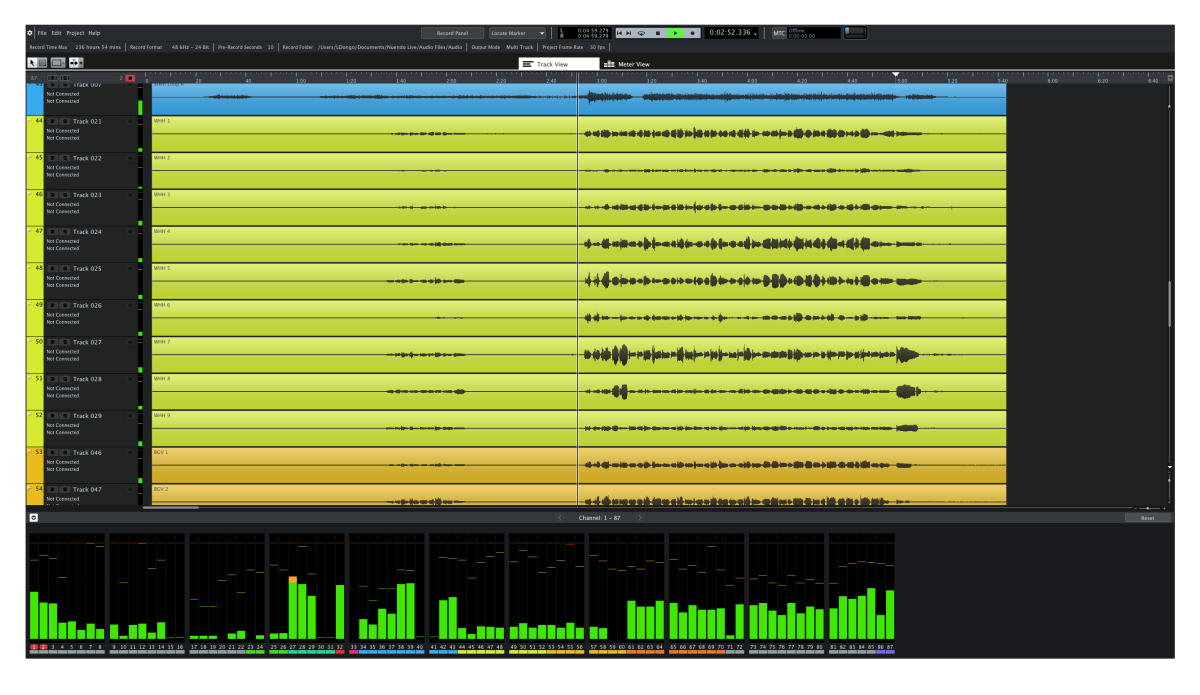Reset the meter peaks with the Reset button

(1147, 518)
